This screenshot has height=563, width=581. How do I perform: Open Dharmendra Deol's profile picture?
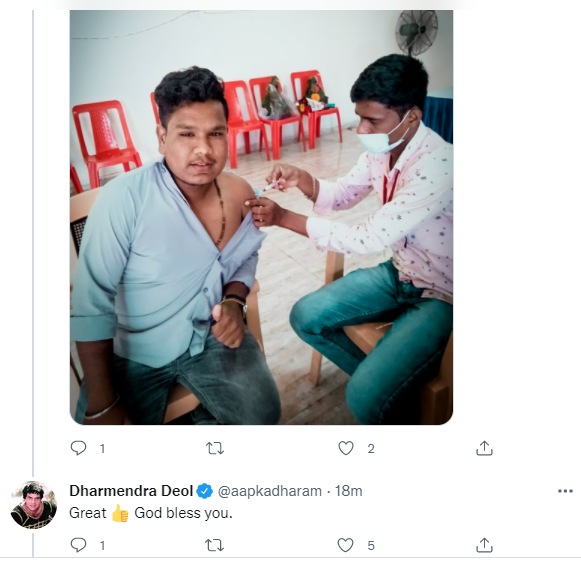pyautogui.click(x=34, y=504)
